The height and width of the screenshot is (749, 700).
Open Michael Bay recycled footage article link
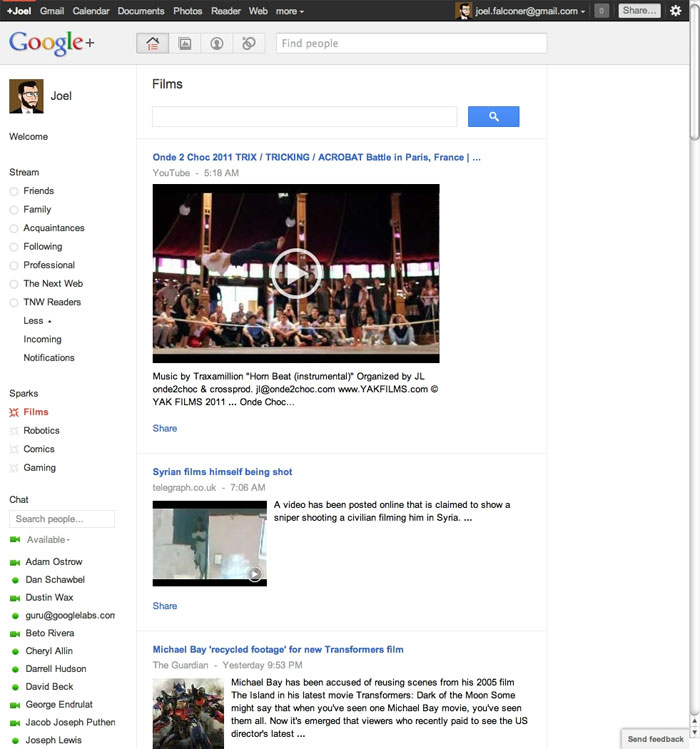[278, 650]
